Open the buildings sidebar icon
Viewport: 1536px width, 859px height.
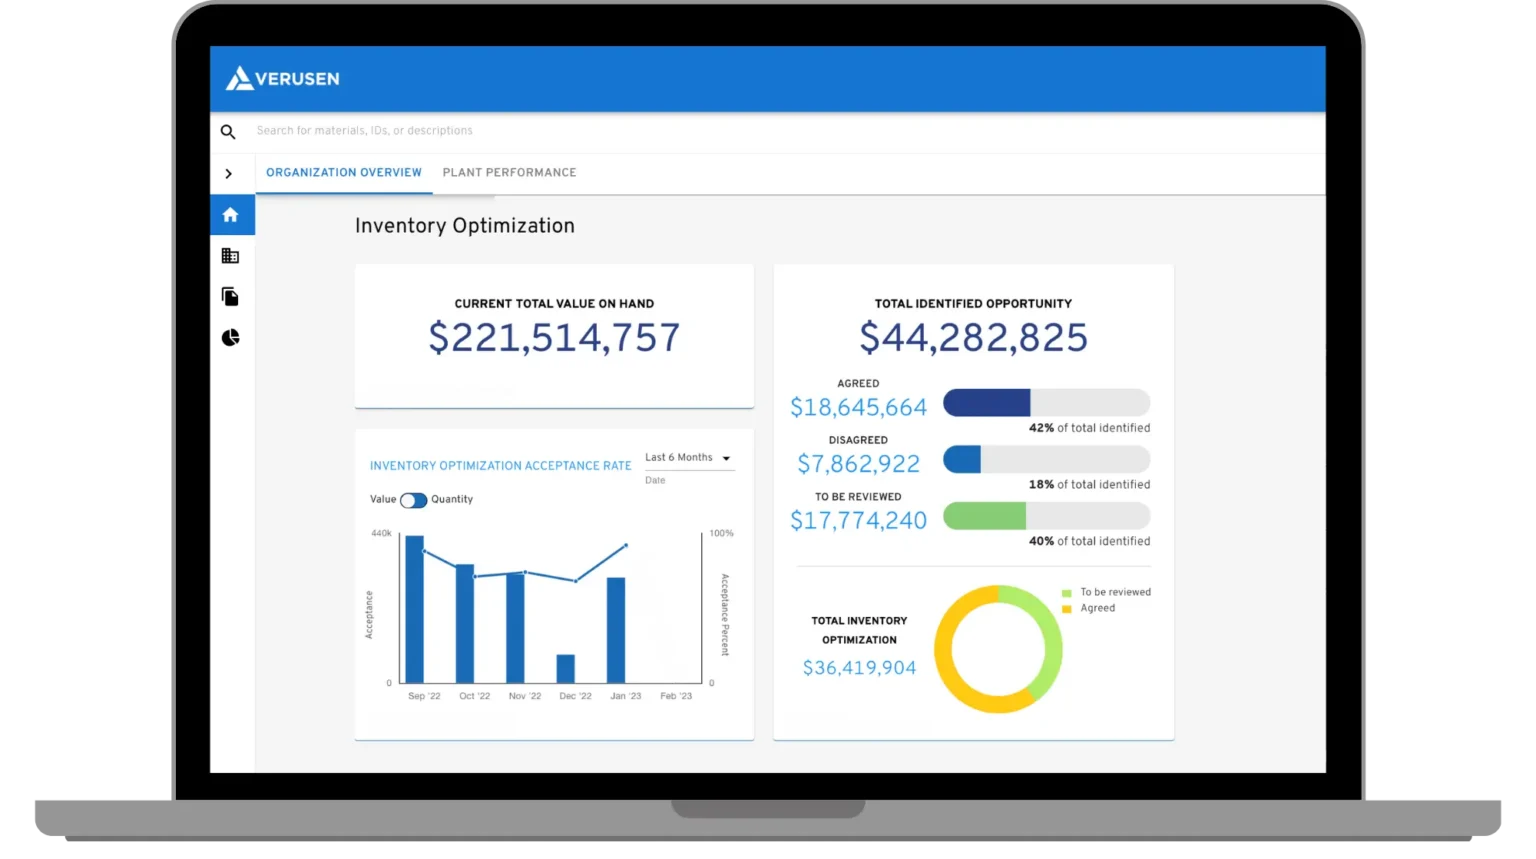(x=230, y=256)
